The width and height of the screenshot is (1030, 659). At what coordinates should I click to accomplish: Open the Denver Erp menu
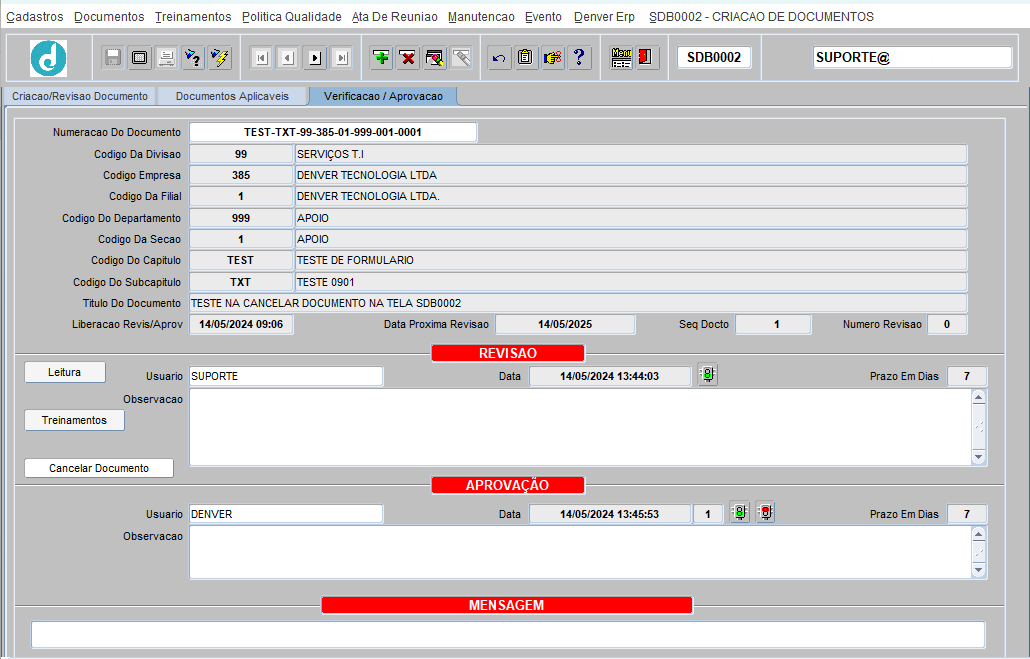click(604, 16)
